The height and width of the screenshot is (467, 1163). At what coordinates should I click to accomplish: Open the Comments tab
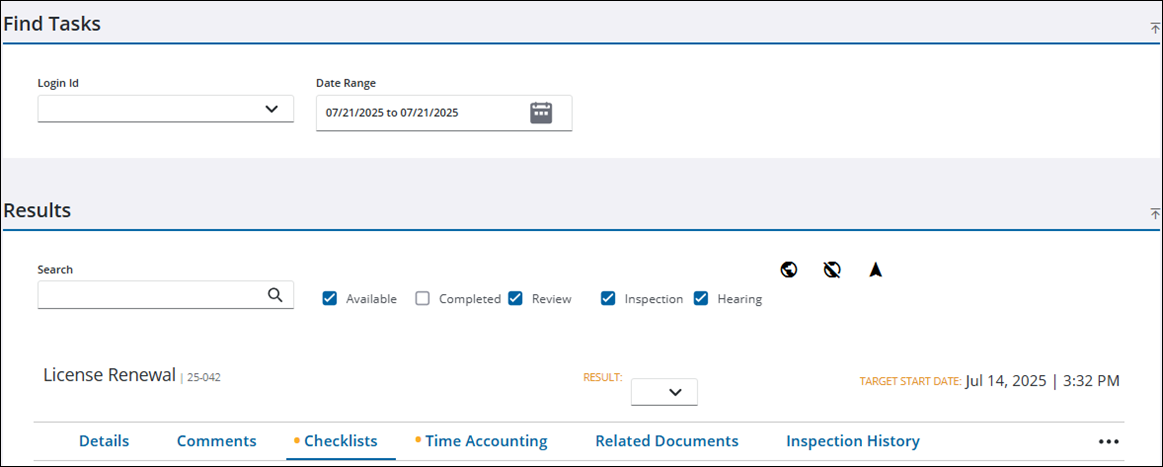pyautogui.click(x=216, y=441)
